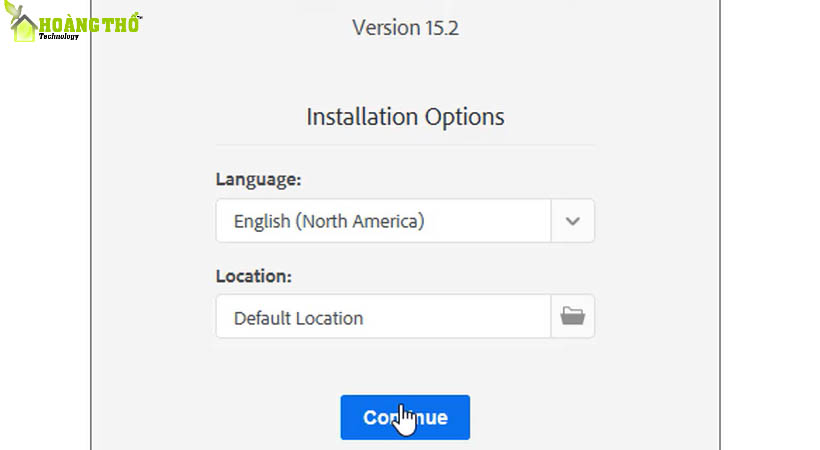Click the Hoàng Thổ house logo icon
This screenshot has height=450, width=820.
click(24, 28)
